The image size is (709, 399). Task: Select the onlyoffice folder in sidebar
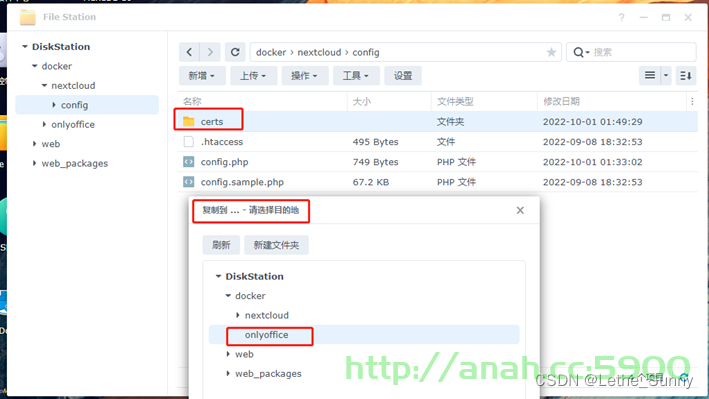pyautogui.click(x=73, y=124)
